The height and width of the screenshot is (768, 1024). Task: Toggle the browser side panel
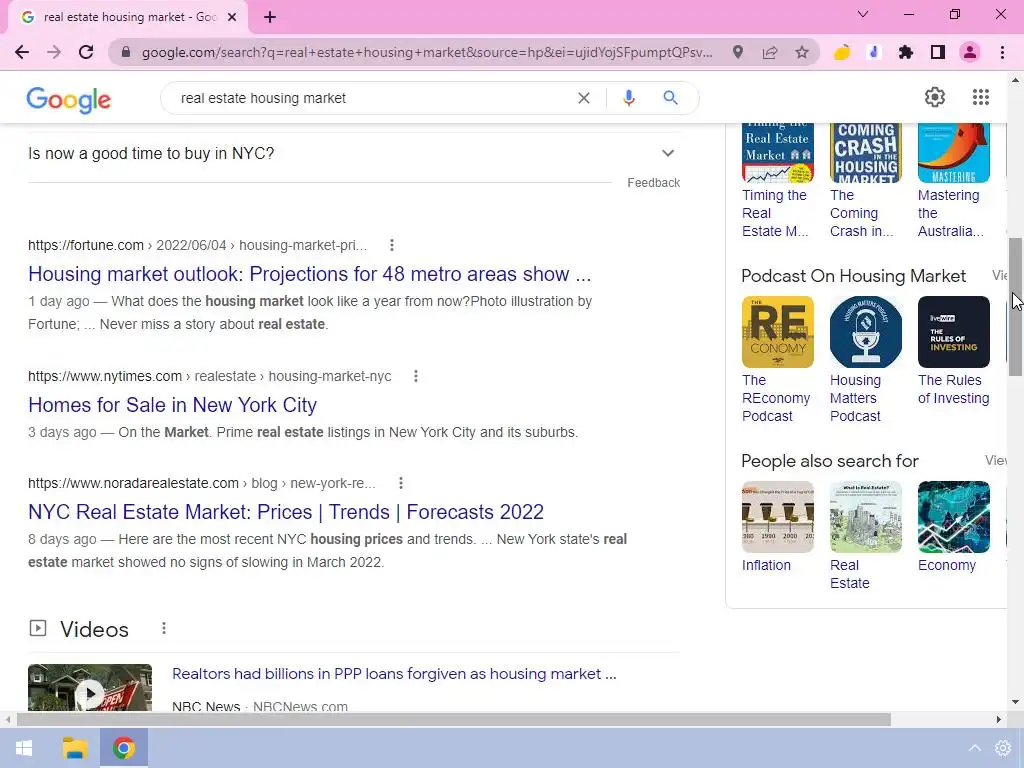click(938, 52)
